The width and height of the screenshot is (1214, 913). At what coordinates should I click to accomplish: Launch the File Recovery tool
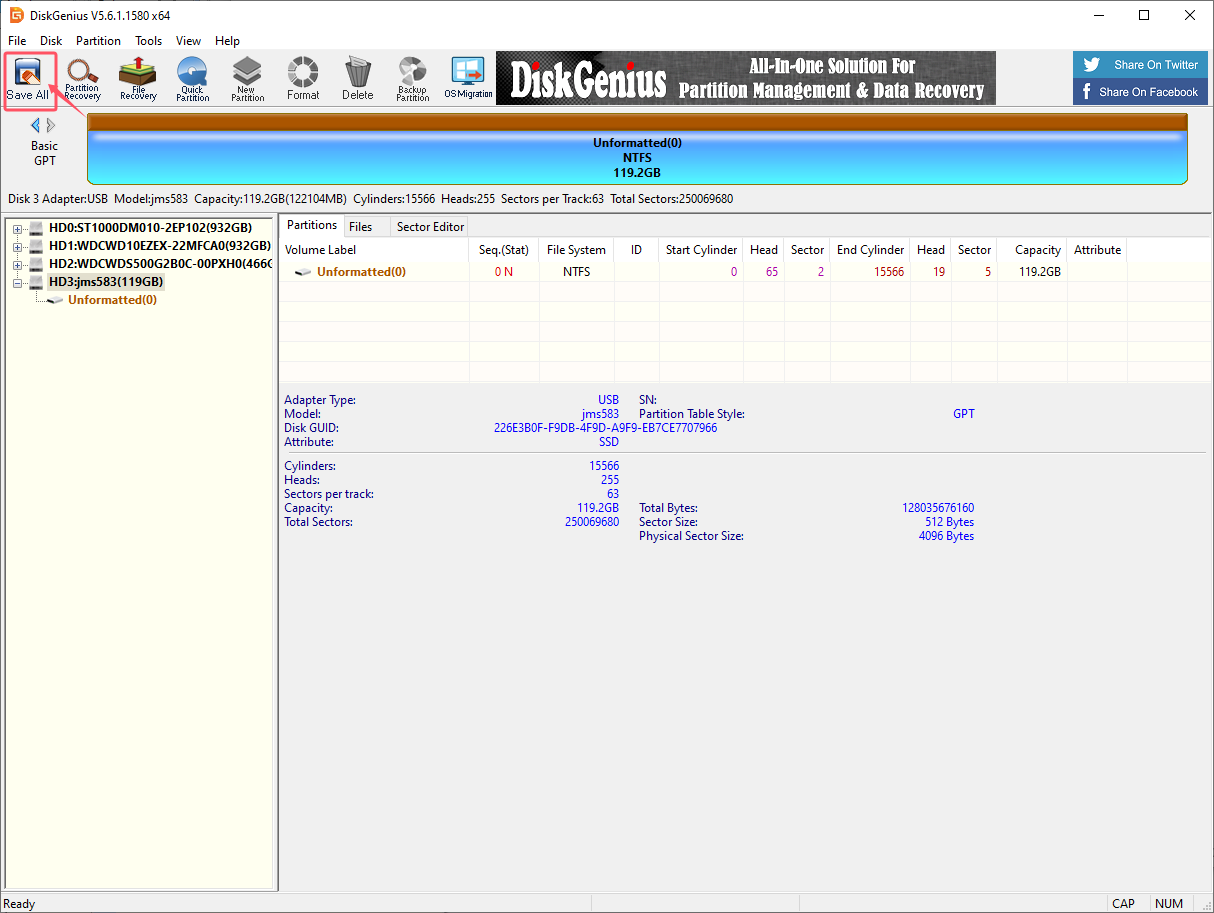pyautogui.click(x=138, y=78)
